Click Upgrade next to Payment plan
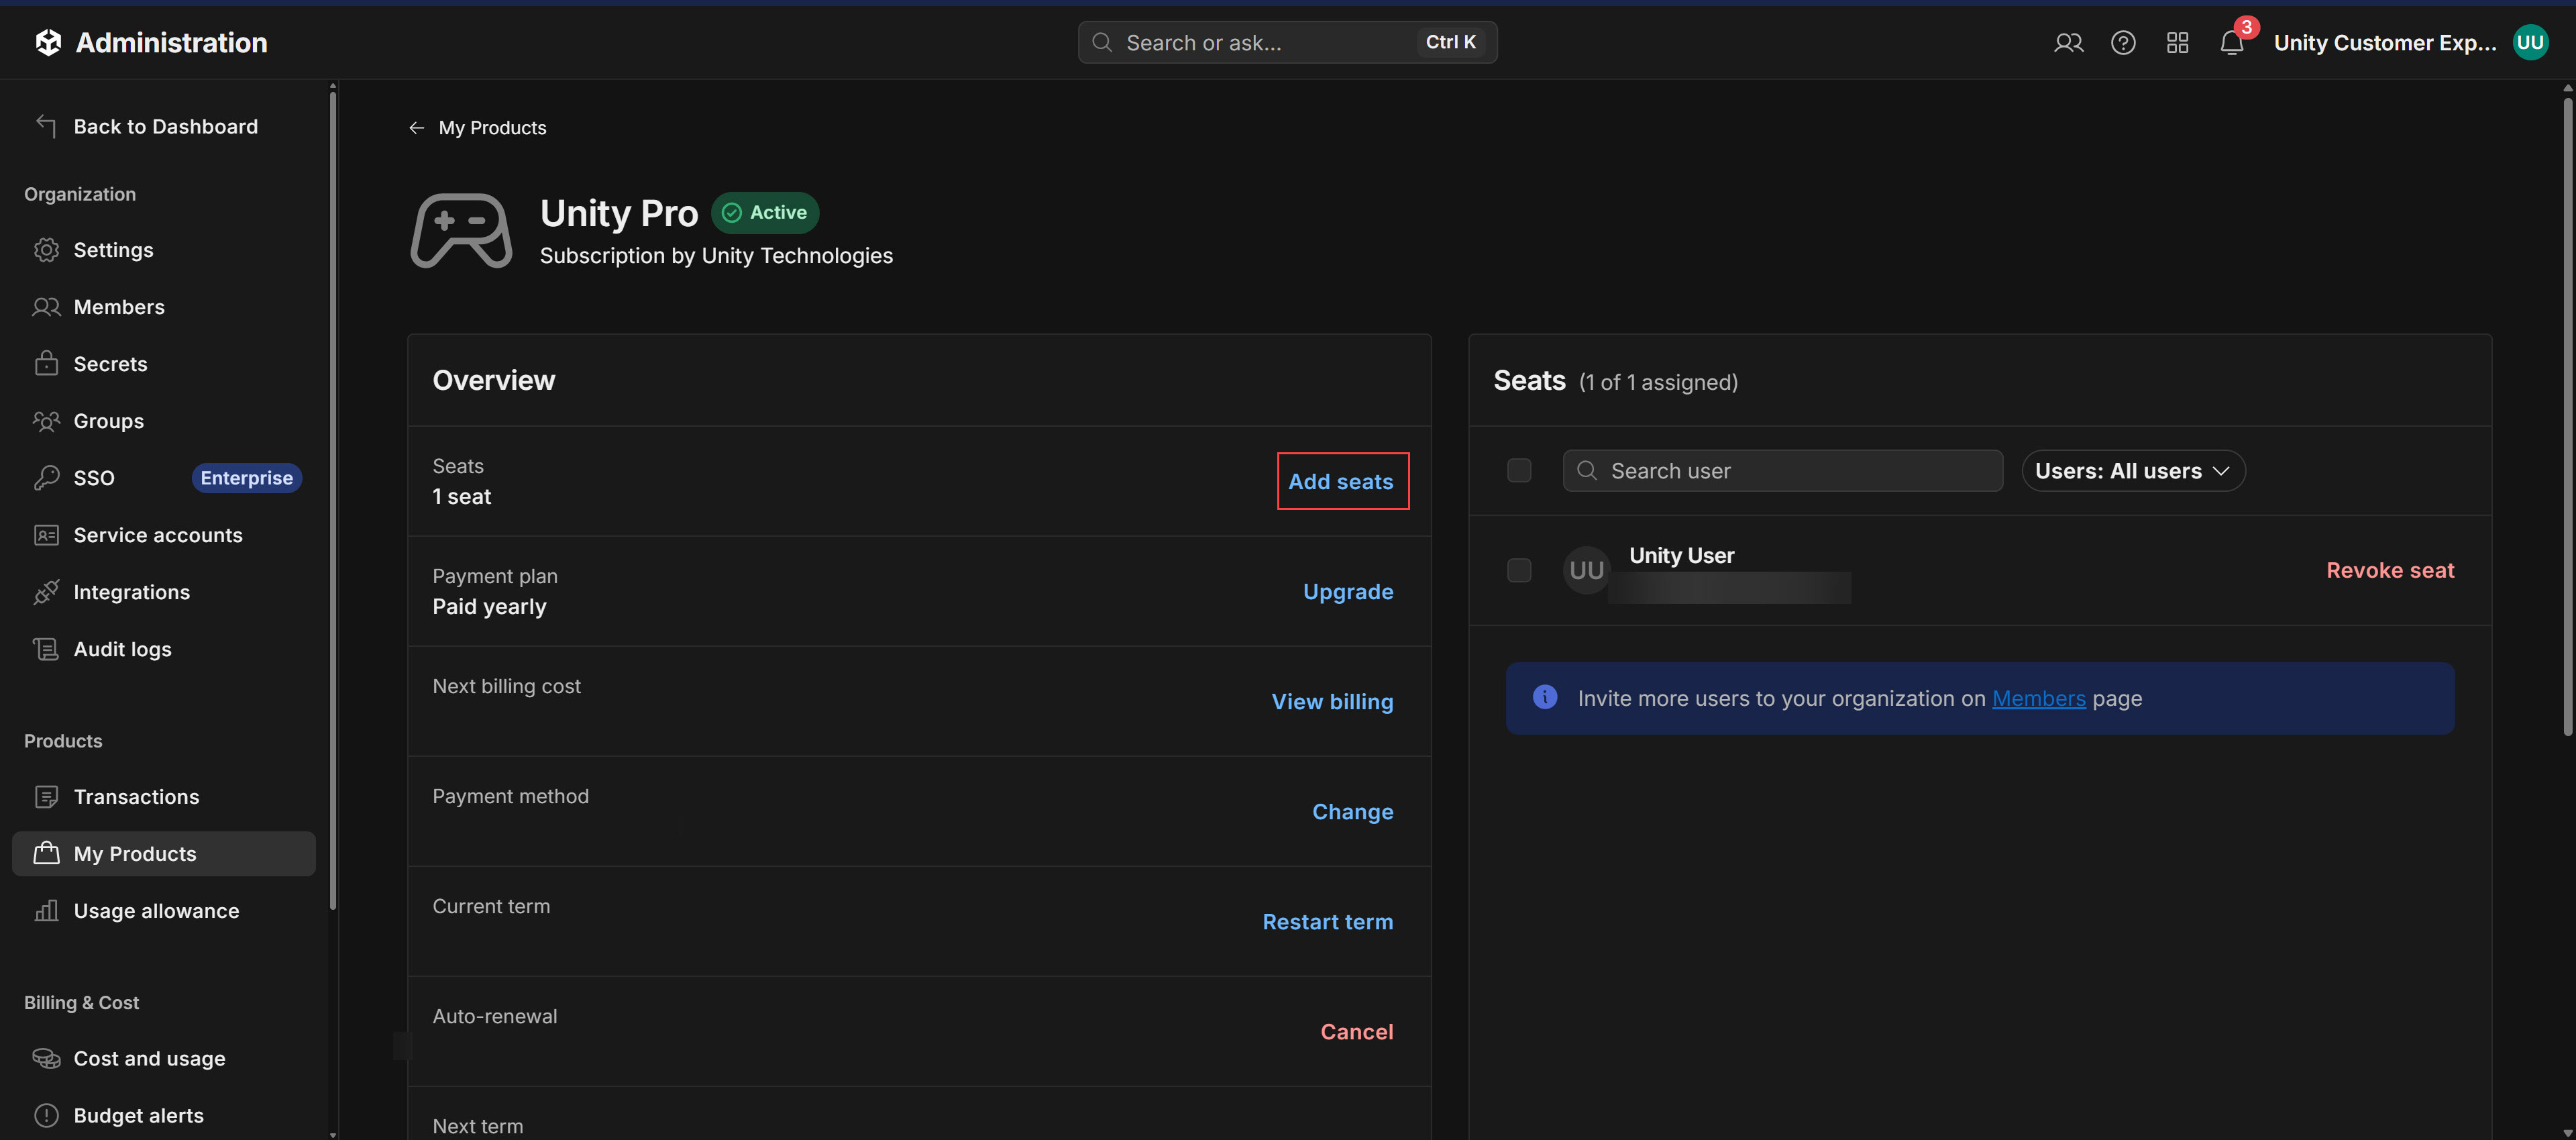 point(1347,592)
